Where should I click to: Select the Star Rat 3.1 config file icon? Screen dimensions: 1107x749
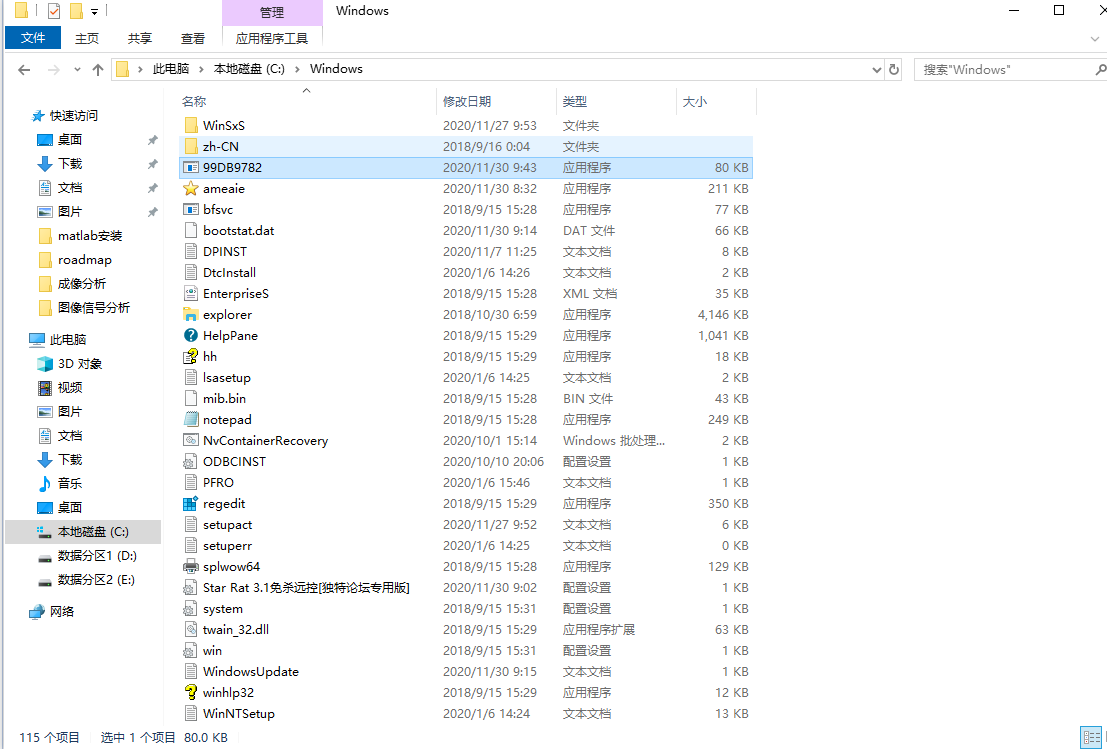pyautogui.click(x=191, y=587)
